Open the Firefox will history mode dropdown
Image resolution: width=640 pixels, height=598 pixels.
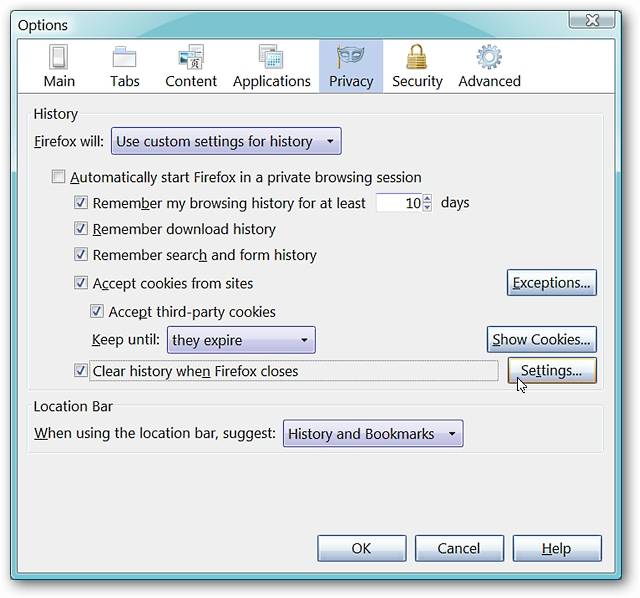pos(226,141)
